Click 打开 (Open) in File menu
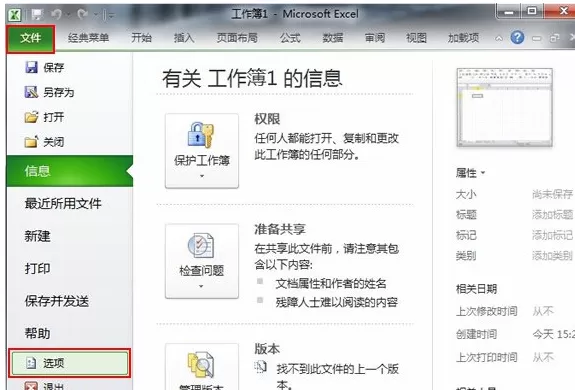The height and width of the screenshot is (390, 575). tap(44, 117)
